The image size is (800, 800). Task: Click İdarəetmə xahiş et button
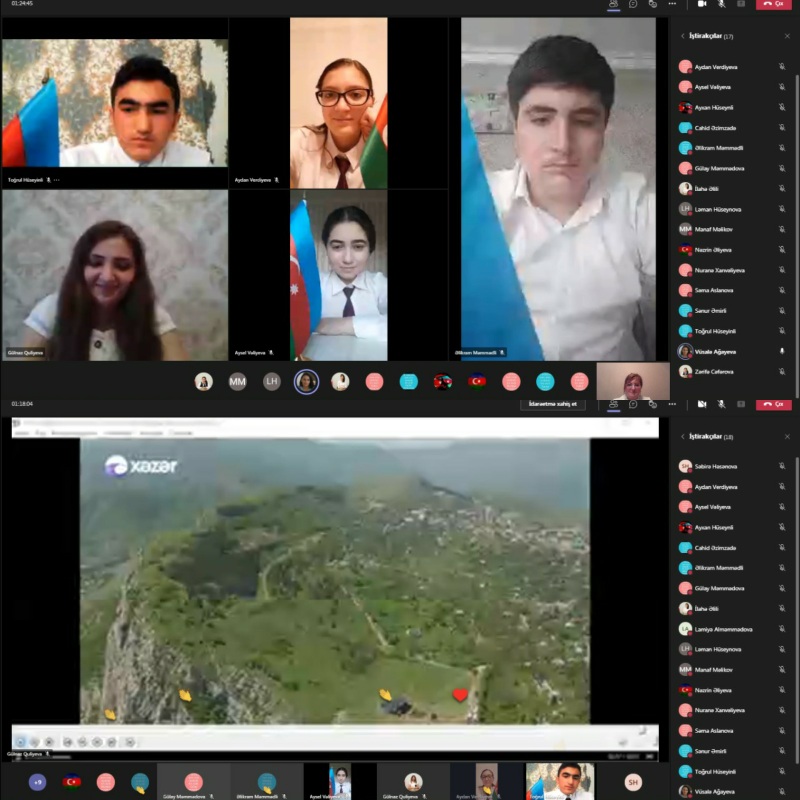click(x=553, y=404)
